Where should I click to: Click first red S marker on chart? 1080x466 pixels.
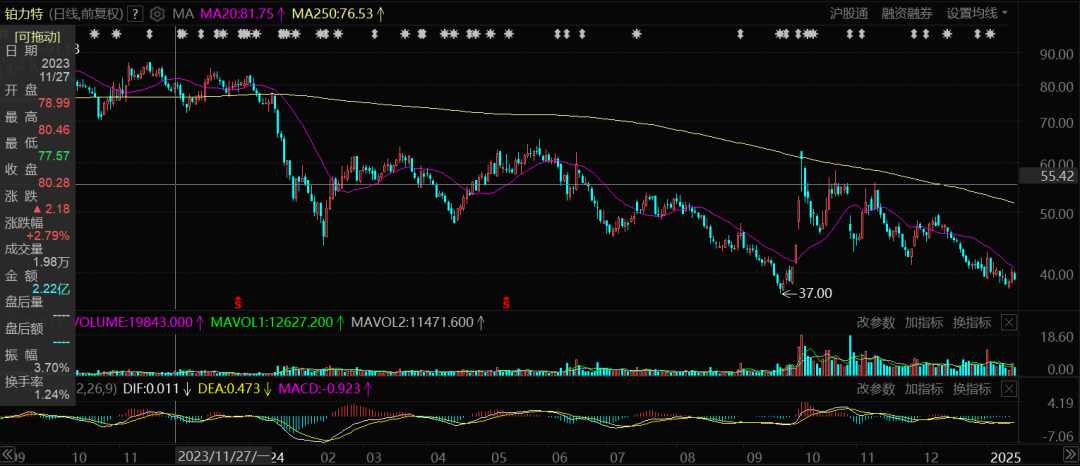[238, 301]
